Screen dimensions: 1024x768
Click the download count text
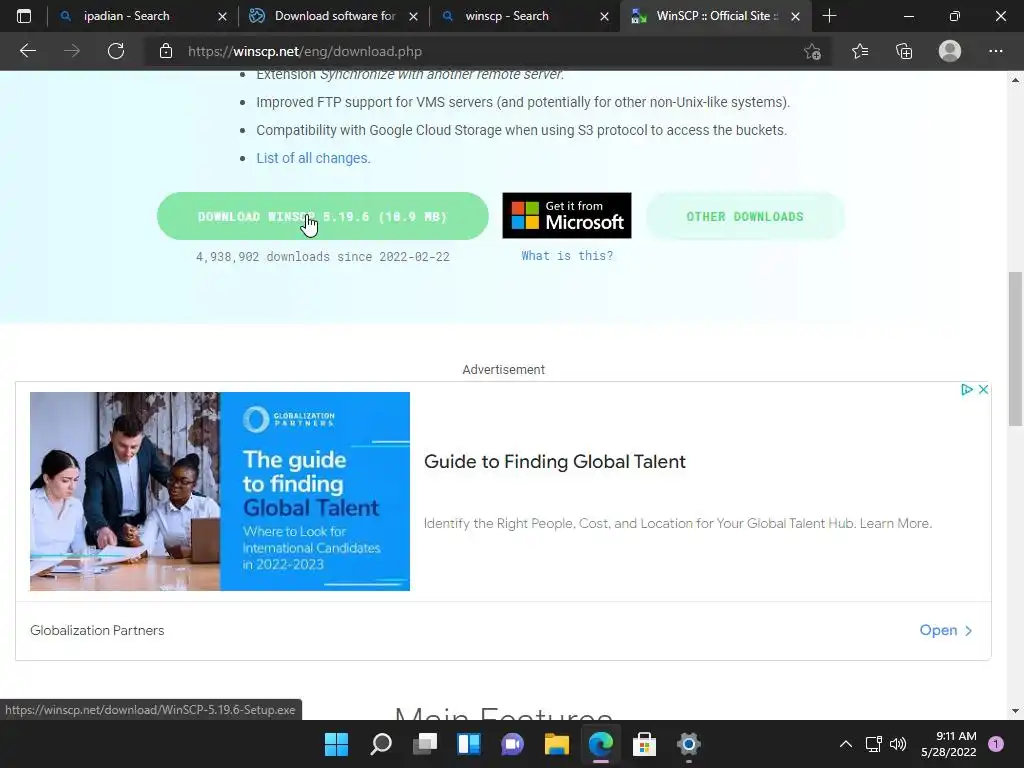coord(323,257)
